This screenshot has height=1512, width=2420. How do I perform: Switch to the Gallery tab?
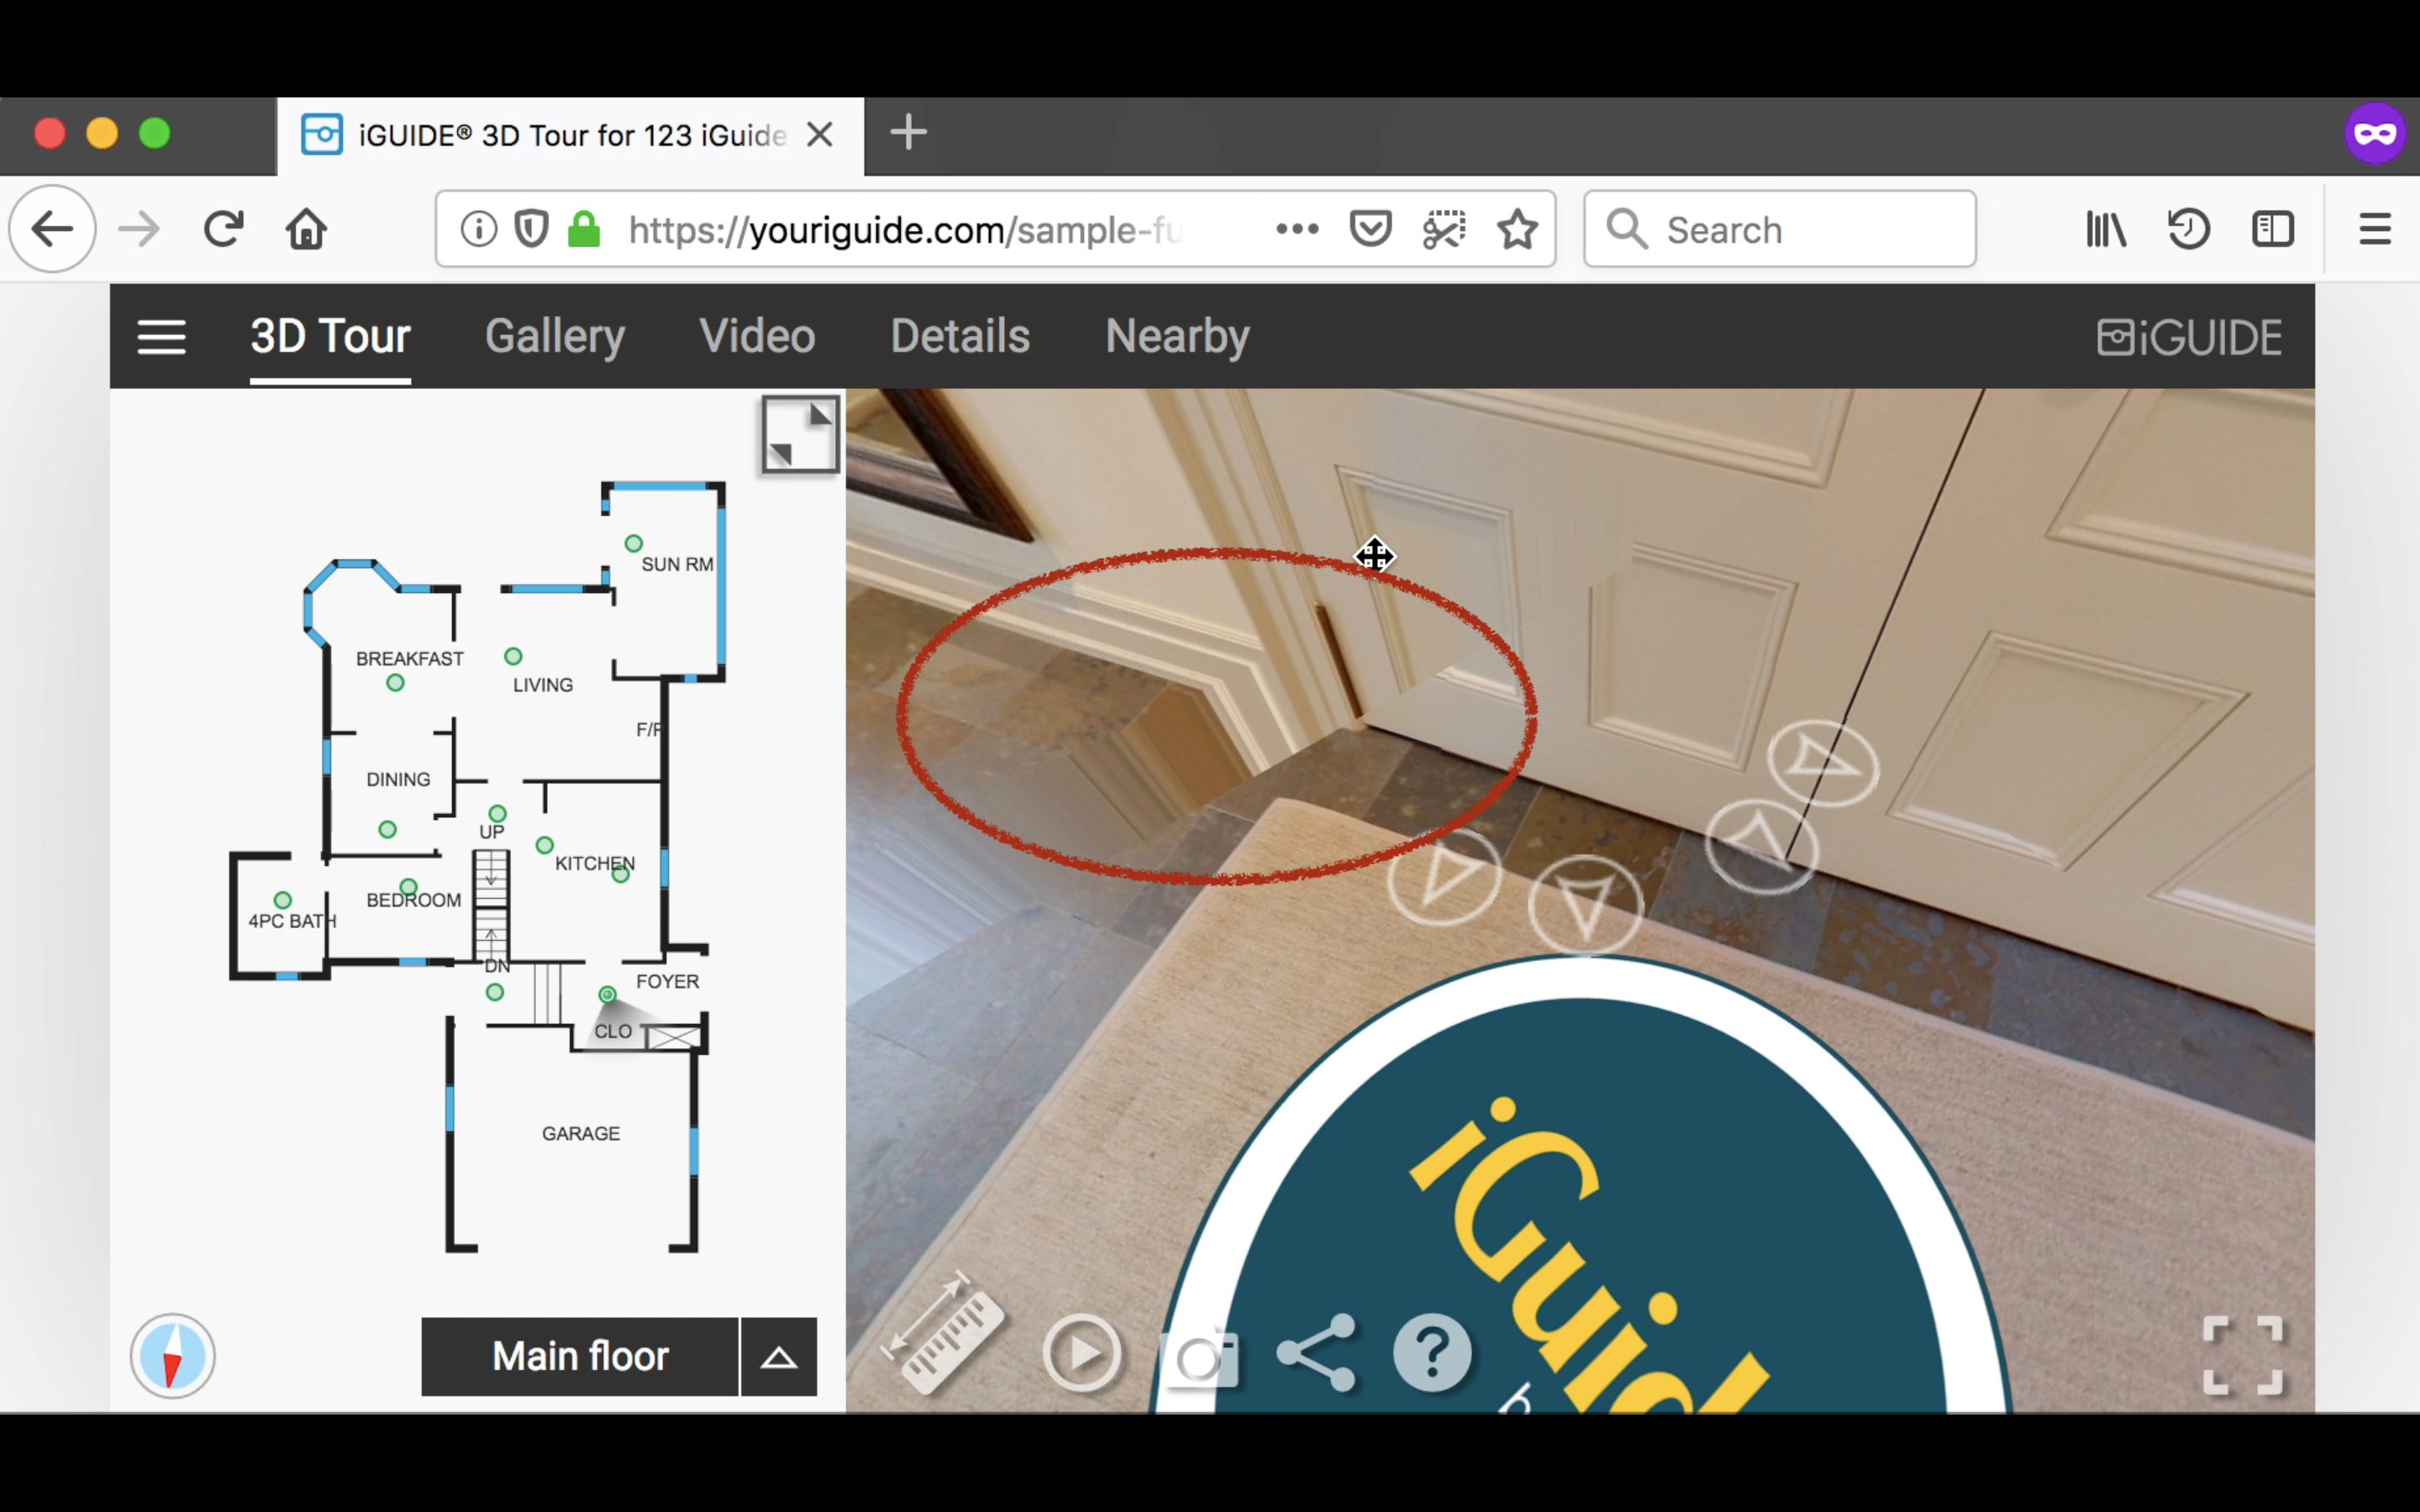[x=555, y=336]
